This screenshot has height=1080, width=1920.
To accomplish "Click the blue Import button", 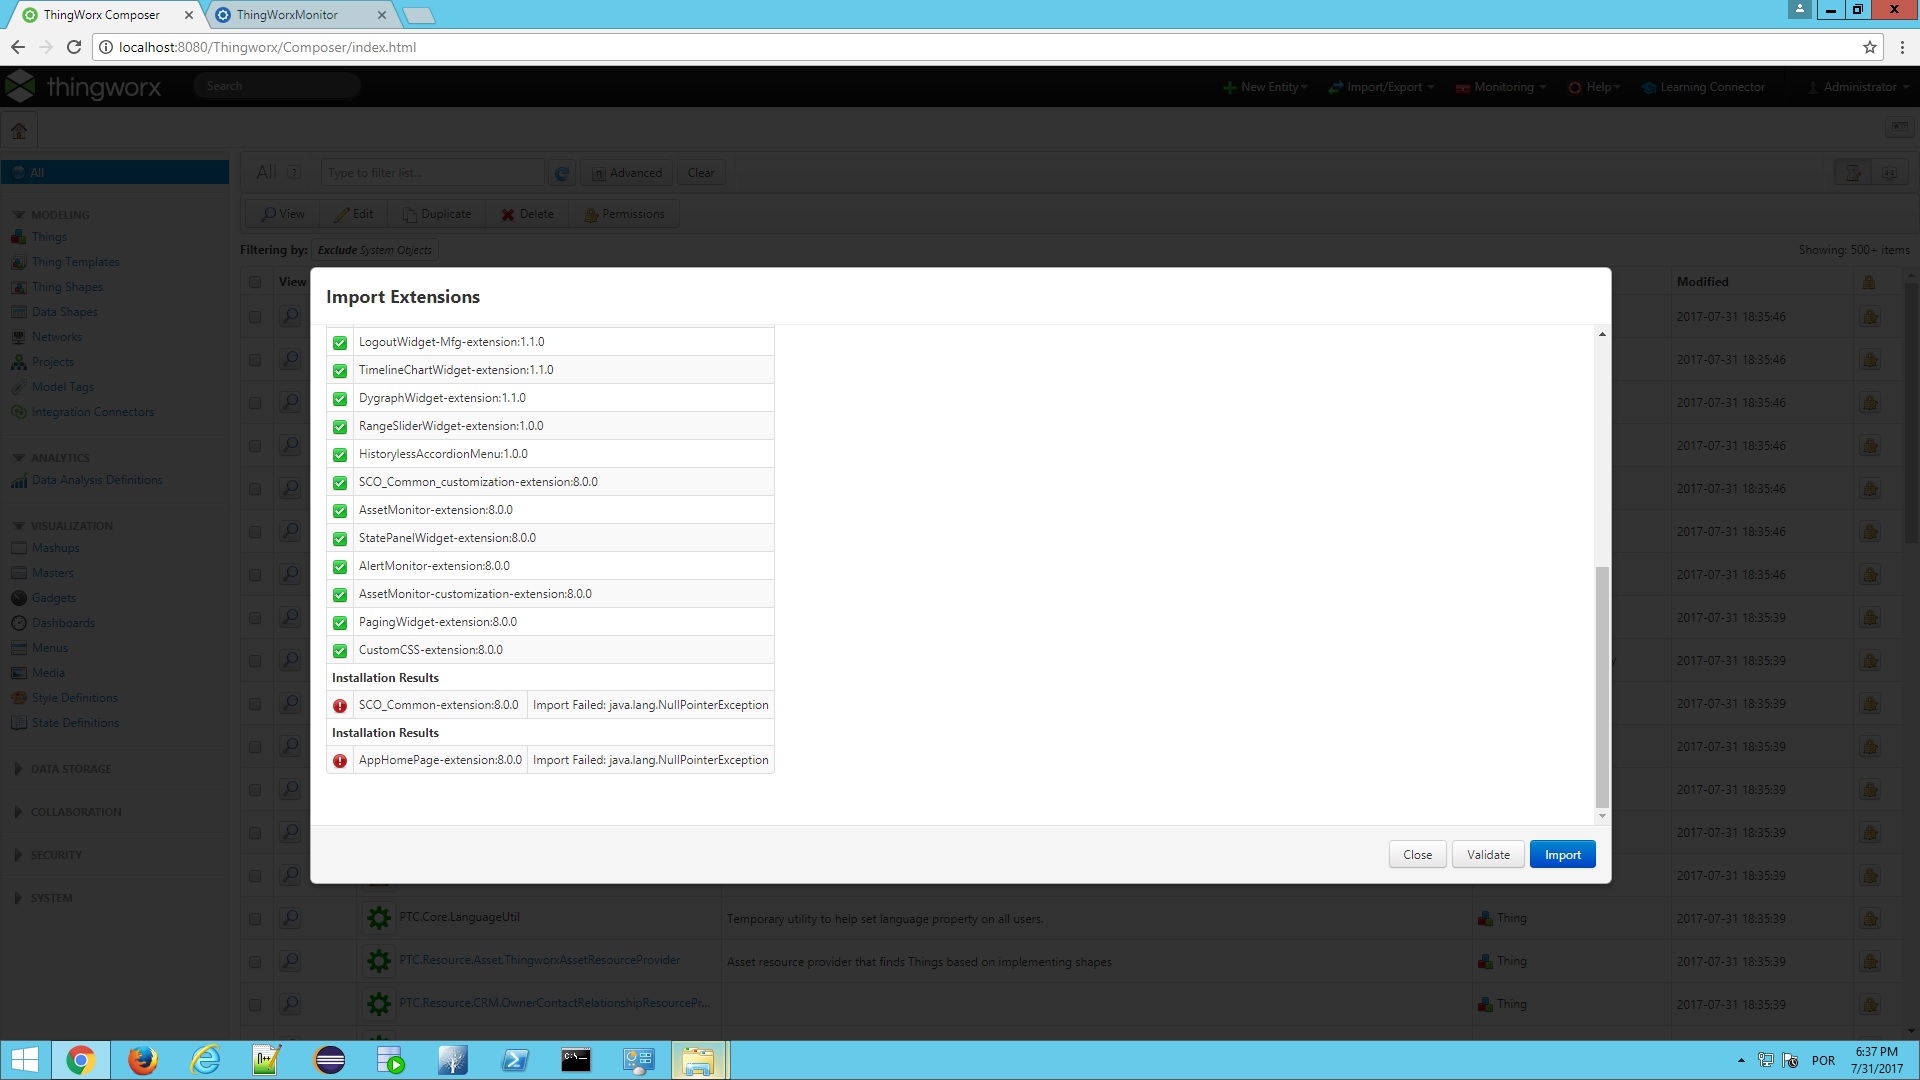I will tap(1562, 855).
